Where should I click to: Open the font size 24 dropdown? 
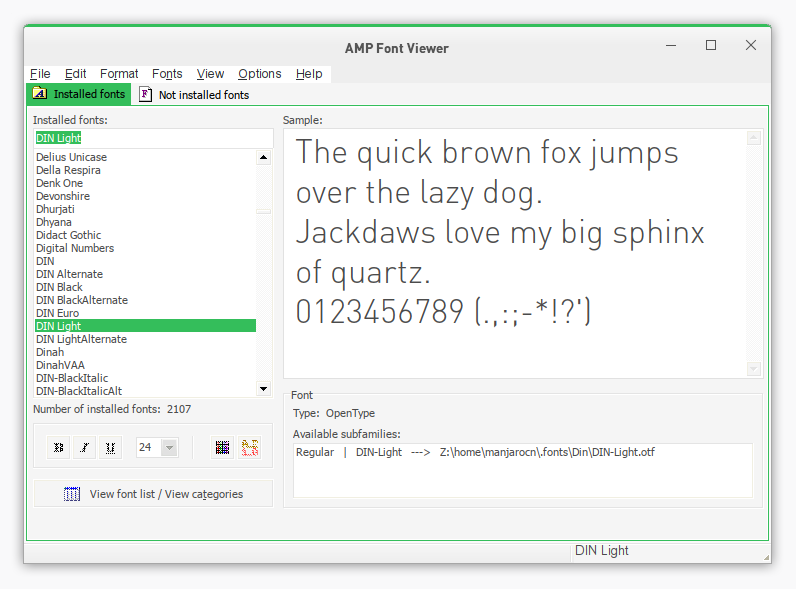[x=170, y=447]
